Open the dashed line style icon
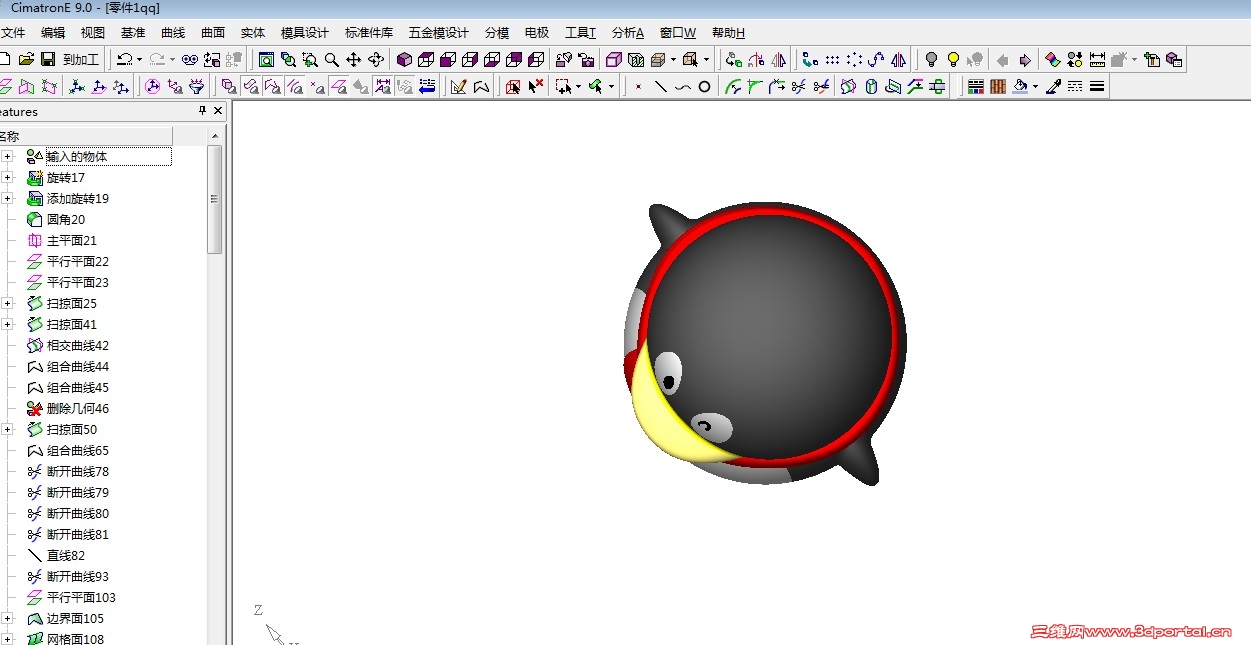Image resolution: width=1251 pixels, height=645 pixels. coord(1075,87)
